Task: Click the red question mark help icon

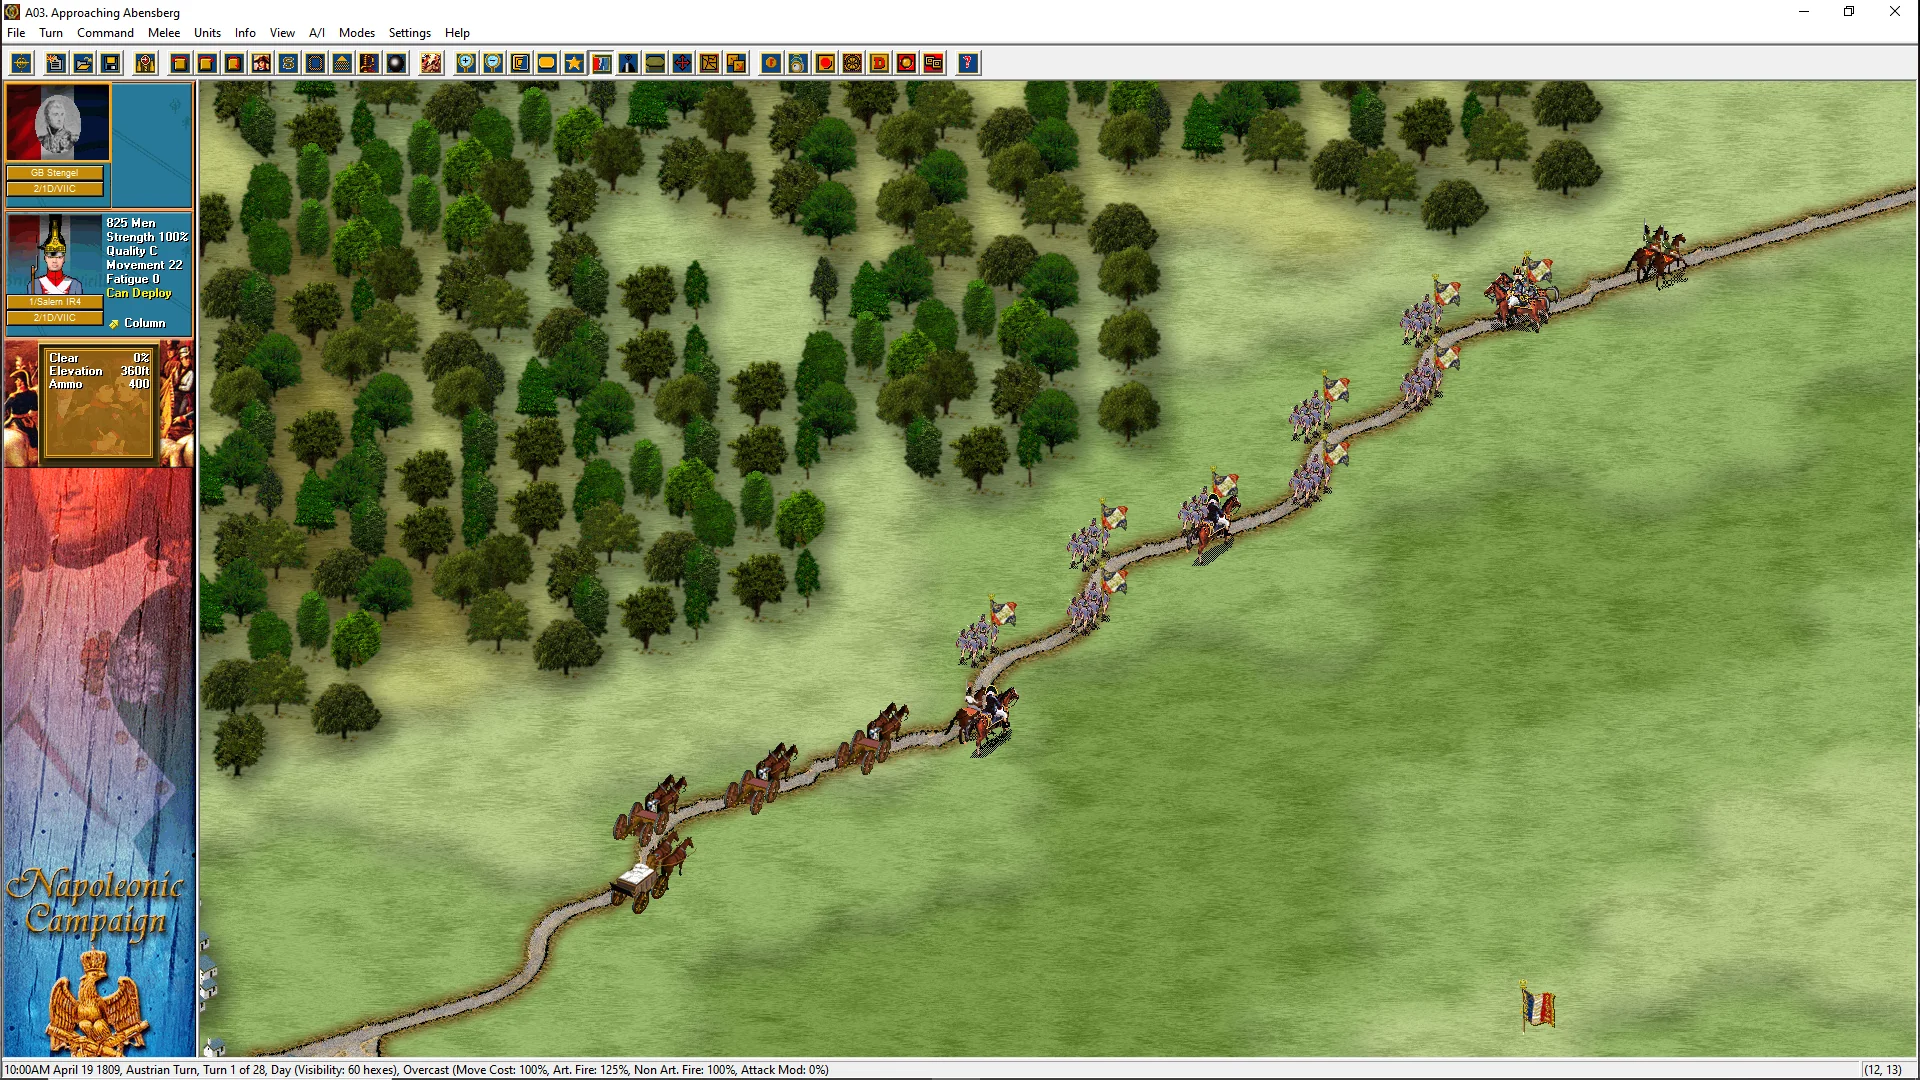Action: 967,63
